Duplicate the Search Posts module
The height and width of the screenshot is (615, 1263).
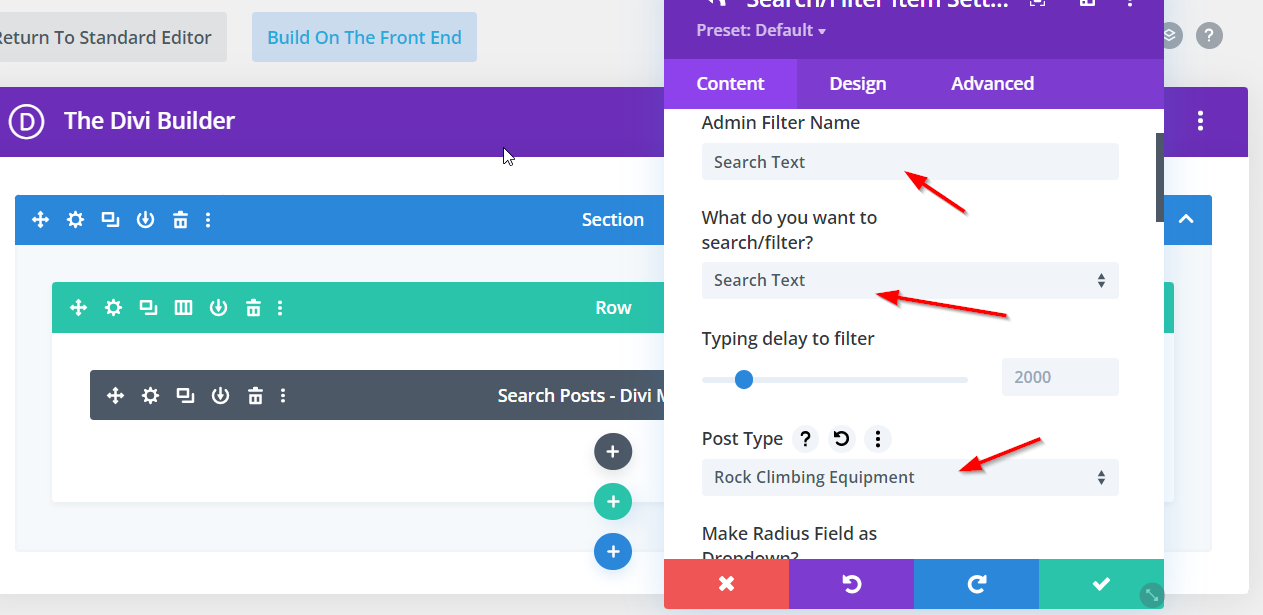click(185, 396)
